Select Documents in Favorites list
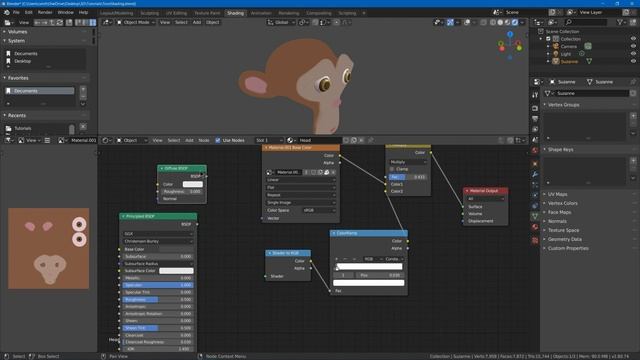This screenshot has height=360, width=640. pos(40,91)
